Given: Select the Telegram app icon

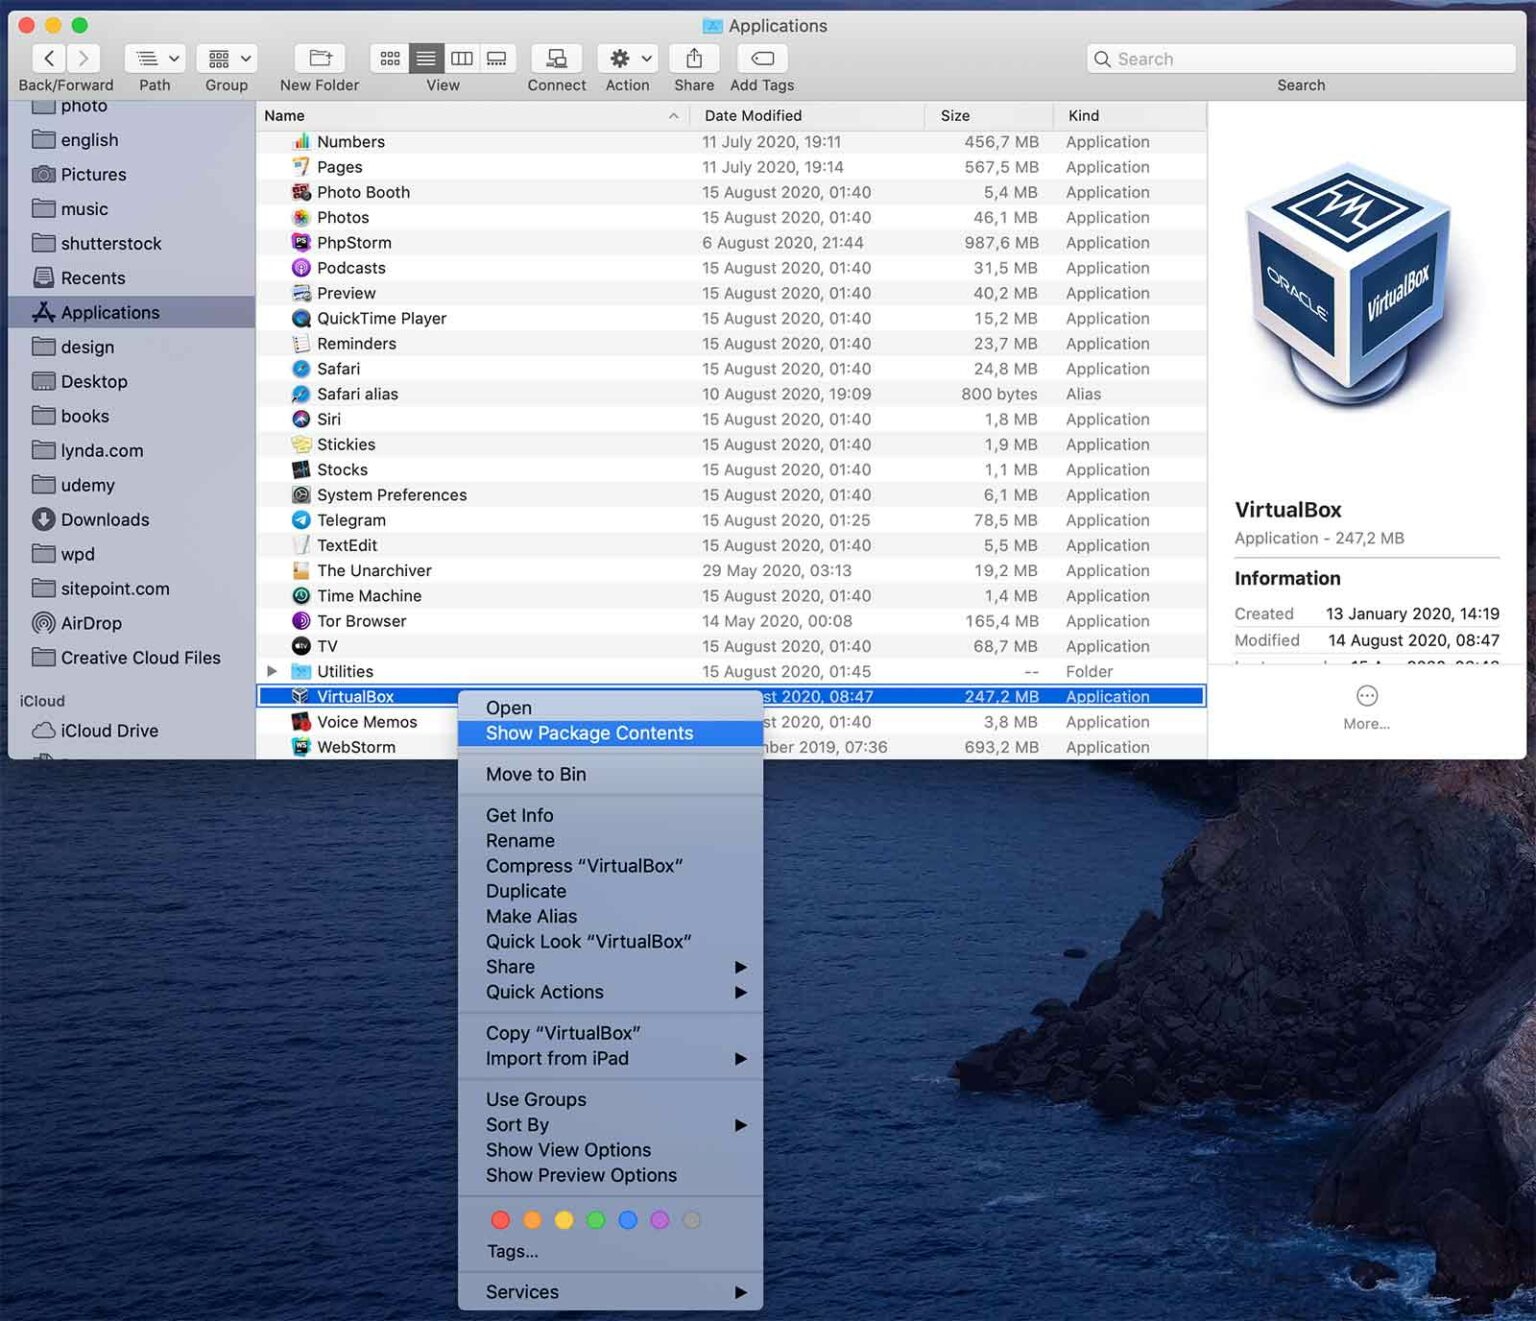Looking at the screenshot, I should [x=302, y=520].
